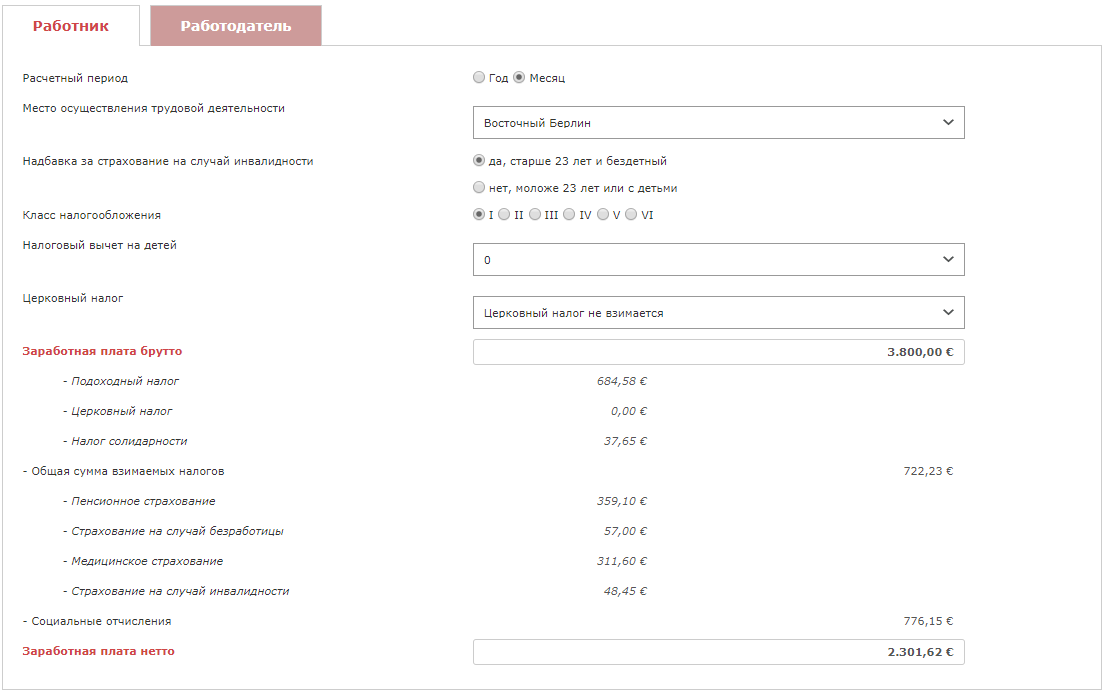Select tax class IV
The height and width of the screenshot is (692, 1103).
[x=569, y=214]
